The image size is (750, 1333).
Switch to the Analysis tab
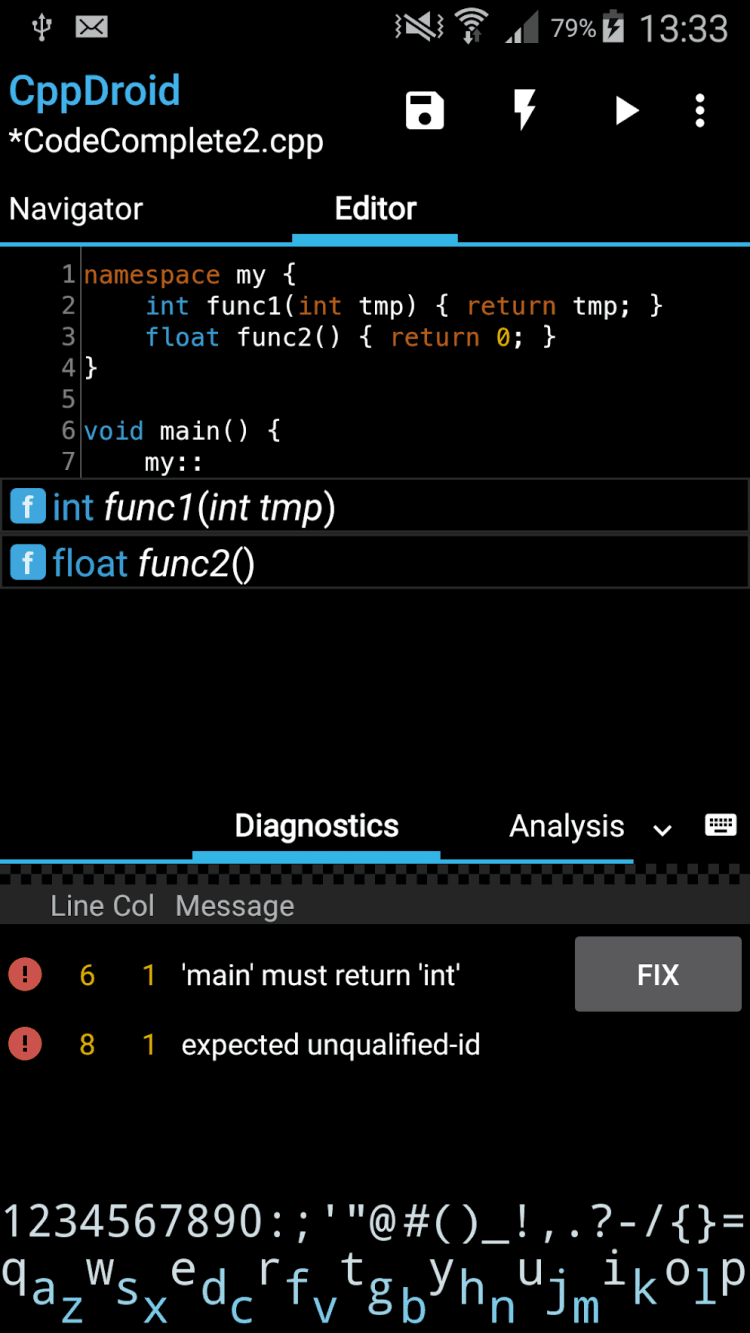566,827
